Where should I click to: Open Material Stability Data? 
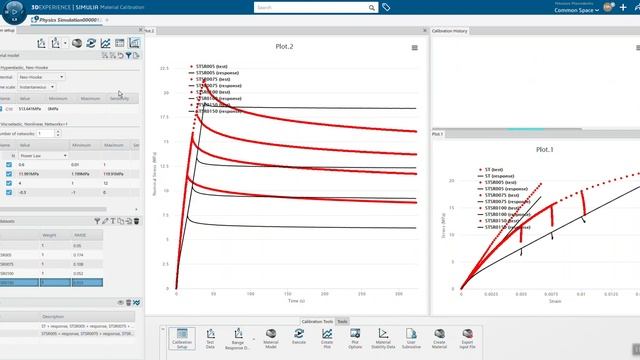coord(383,338)
